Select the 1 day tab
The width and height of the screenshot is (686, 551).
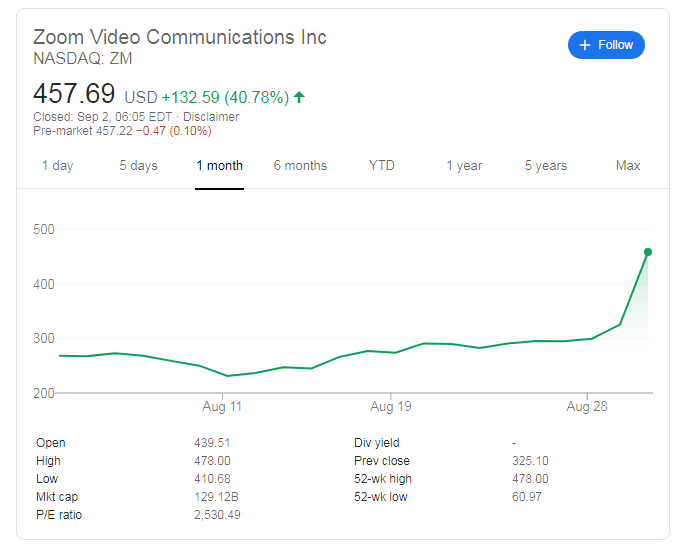(57, 166)
